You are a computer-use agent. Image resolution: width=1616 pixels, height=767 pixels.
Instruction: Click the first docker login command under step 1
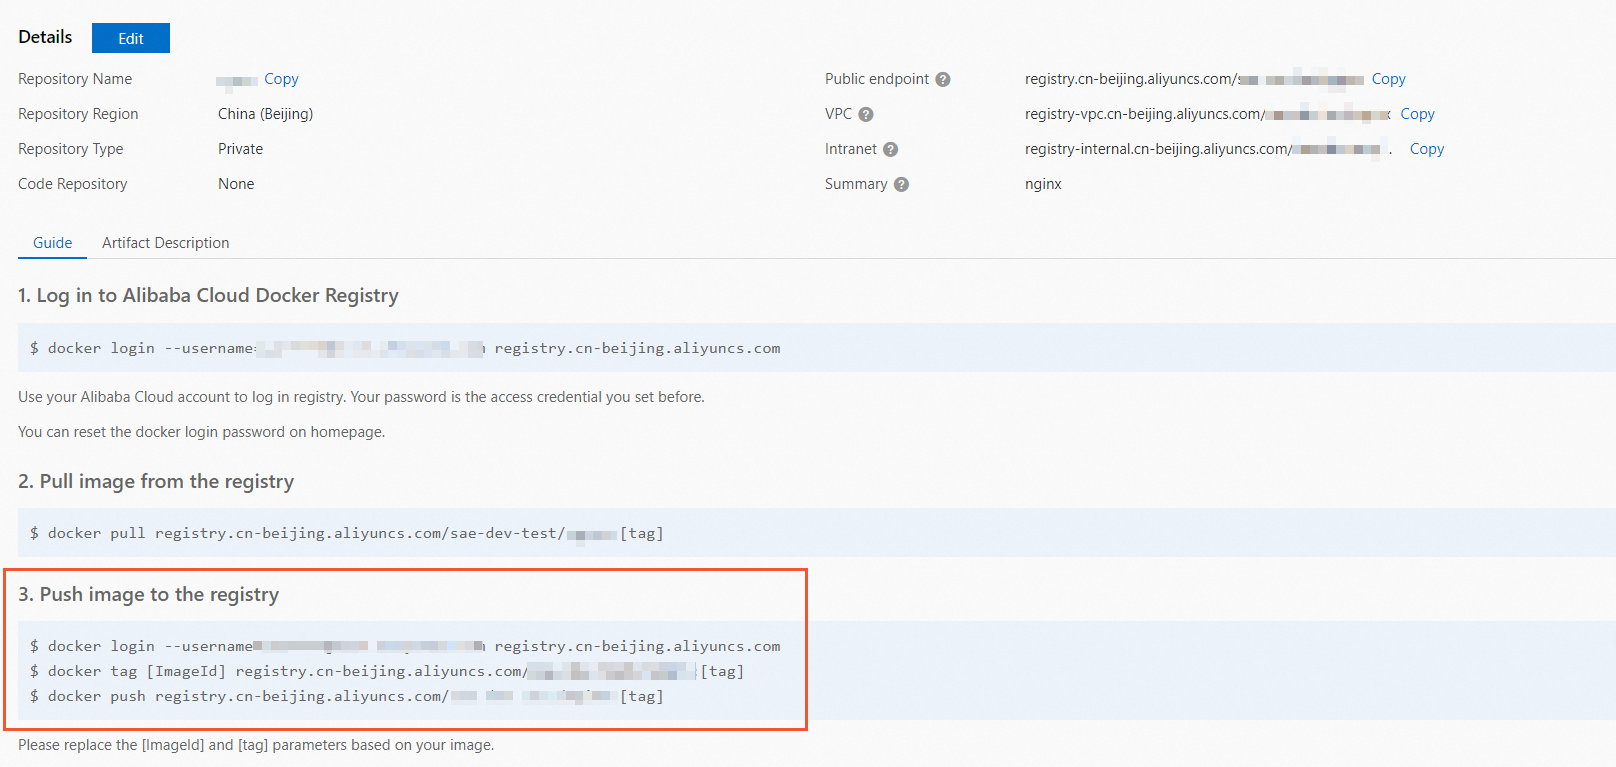click(405, 348)
